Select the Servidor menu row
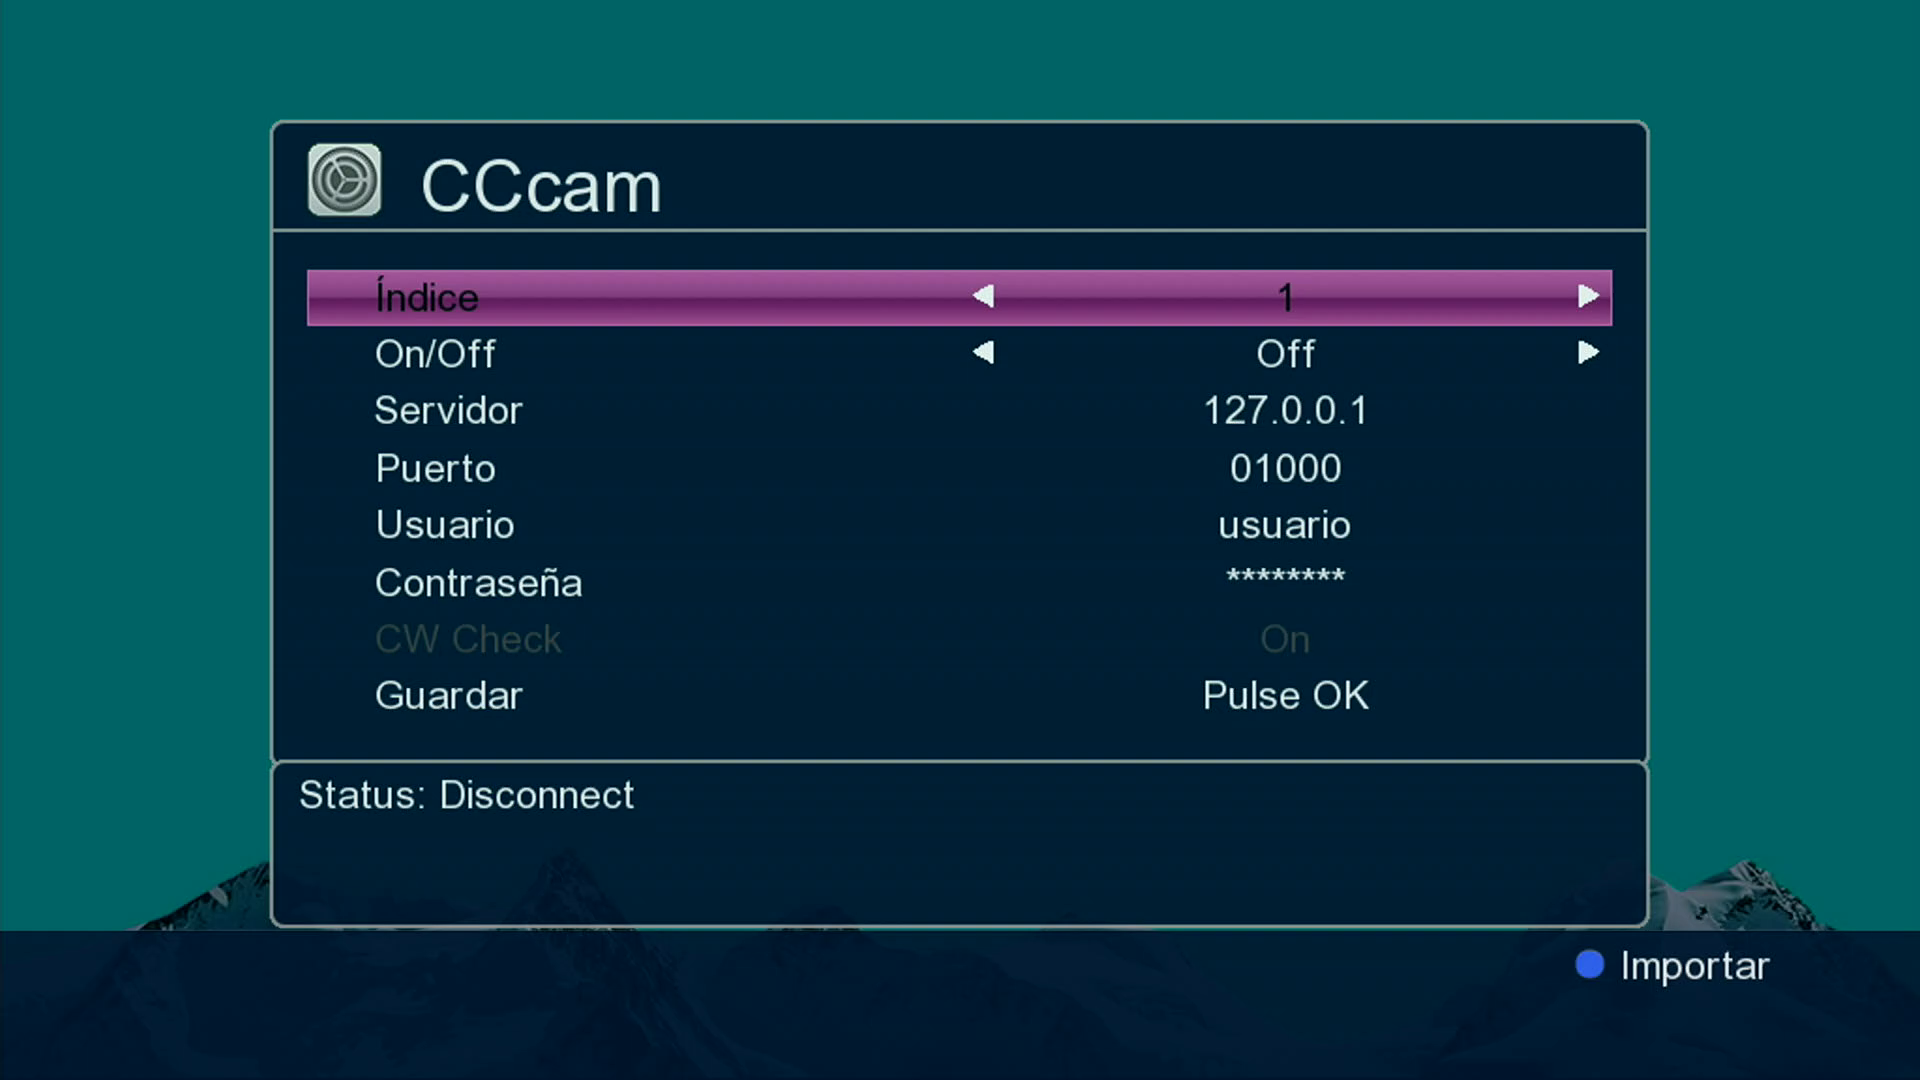 click(x=448, y=411)
